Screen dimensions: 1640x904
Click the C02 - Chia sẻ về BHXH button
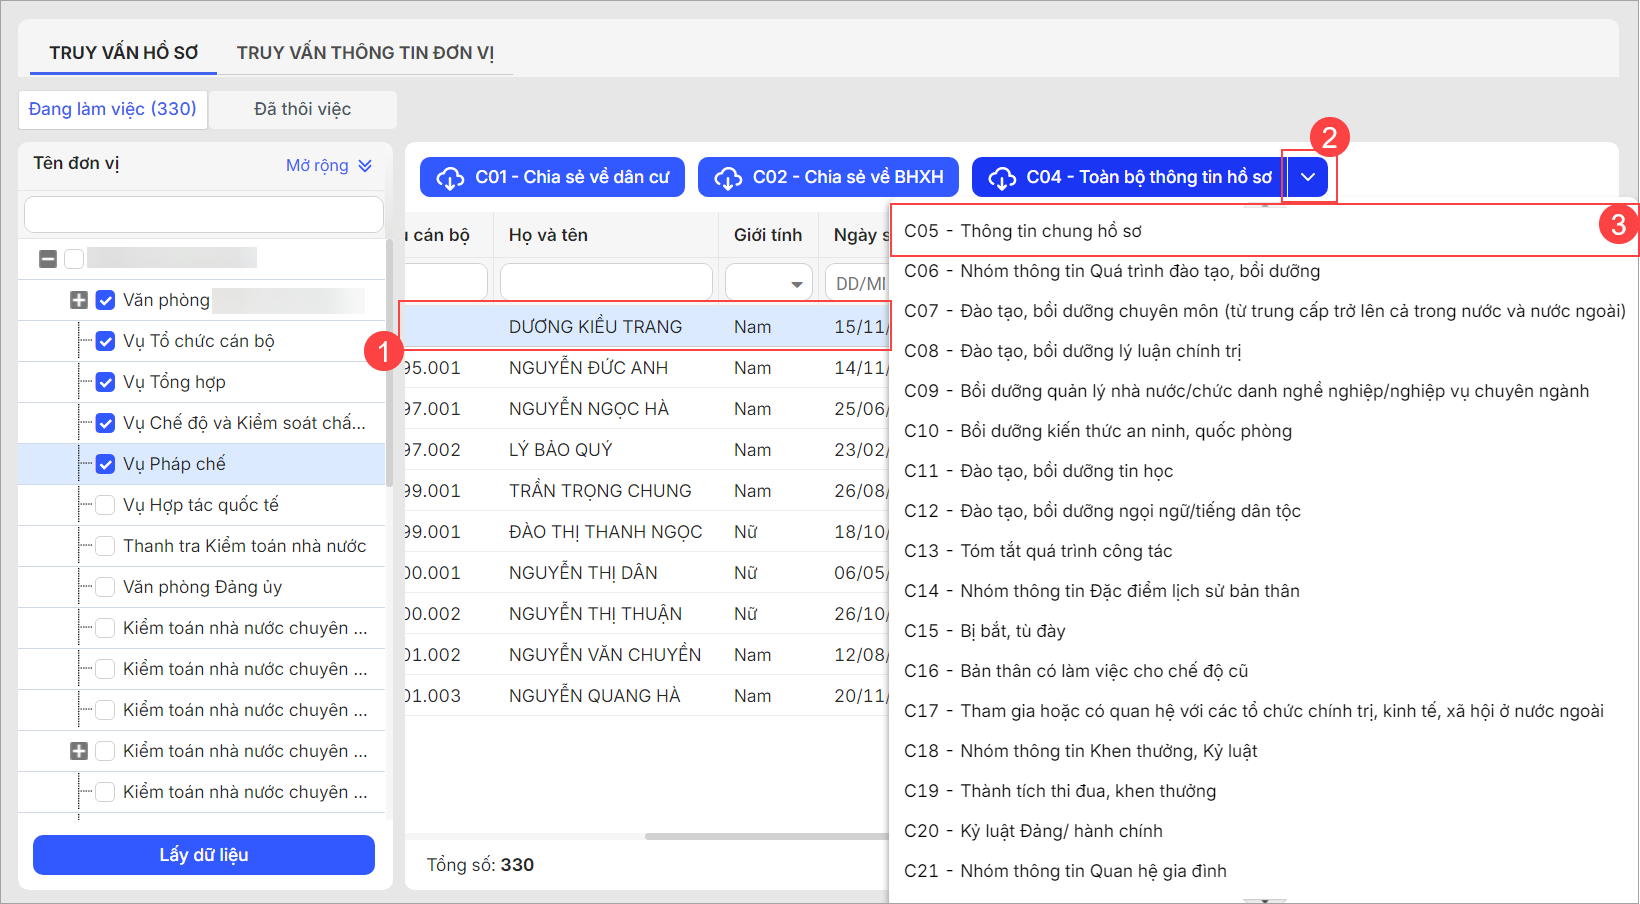(x=828, y=177)
